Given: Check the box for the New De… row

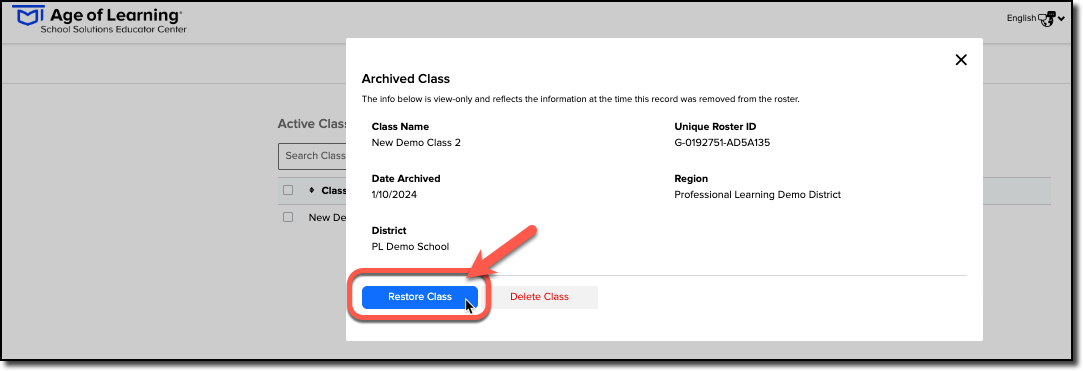Looking at the screenshot, I should pos(288,217).
